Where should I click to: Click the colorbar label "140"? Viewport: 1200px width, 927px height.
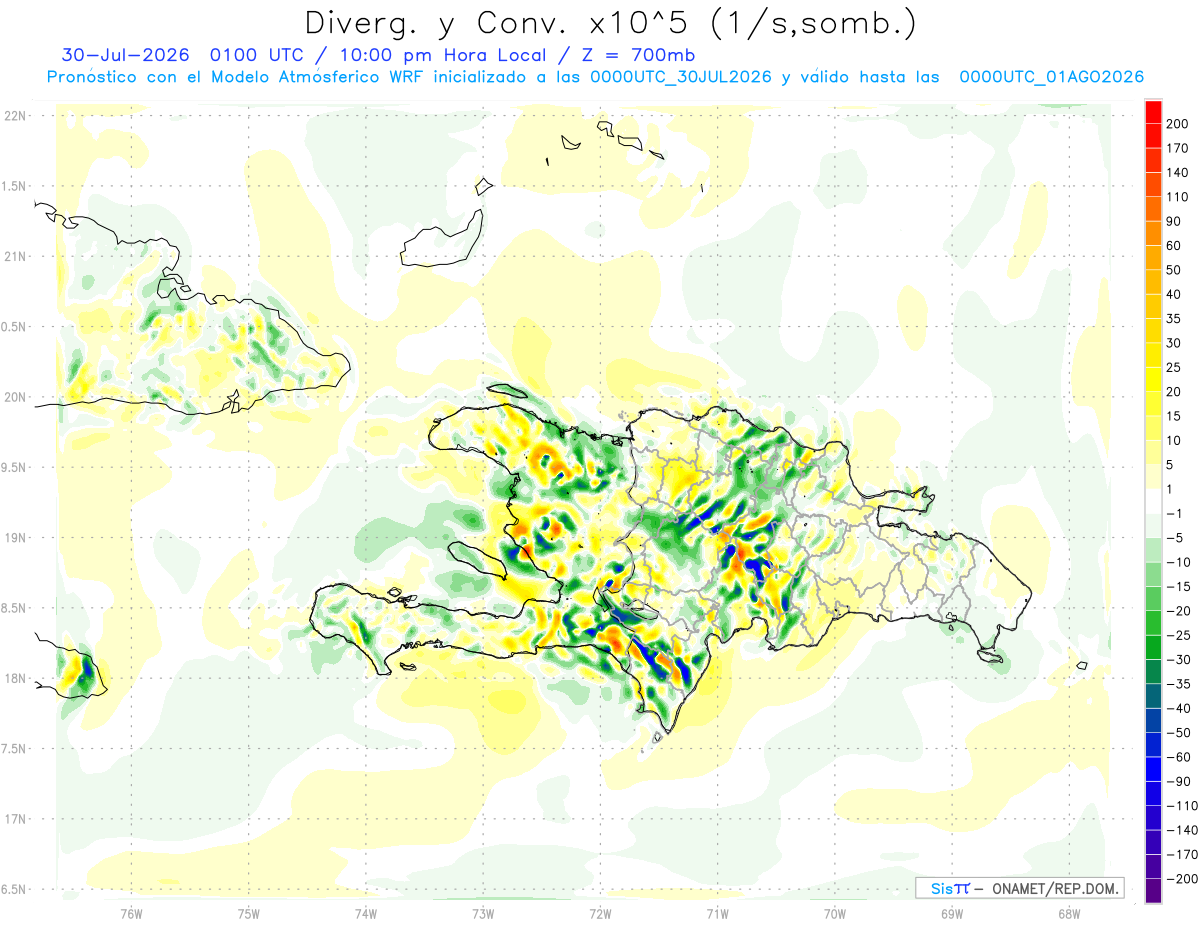(1177, 172)
